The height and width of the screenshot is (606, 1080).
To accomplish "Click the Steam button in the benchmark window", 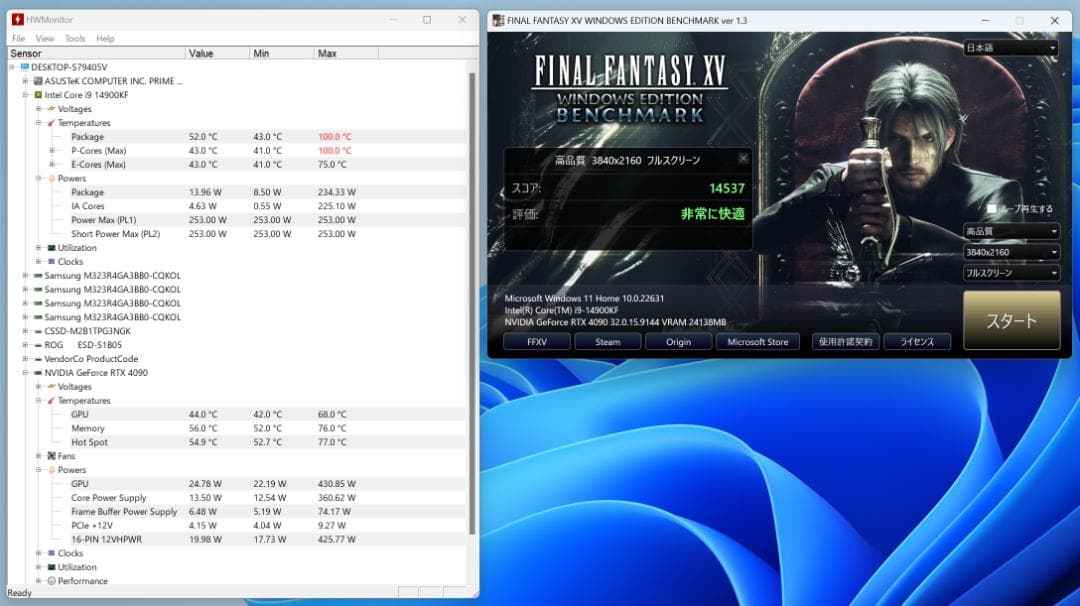I will [607, 341].
